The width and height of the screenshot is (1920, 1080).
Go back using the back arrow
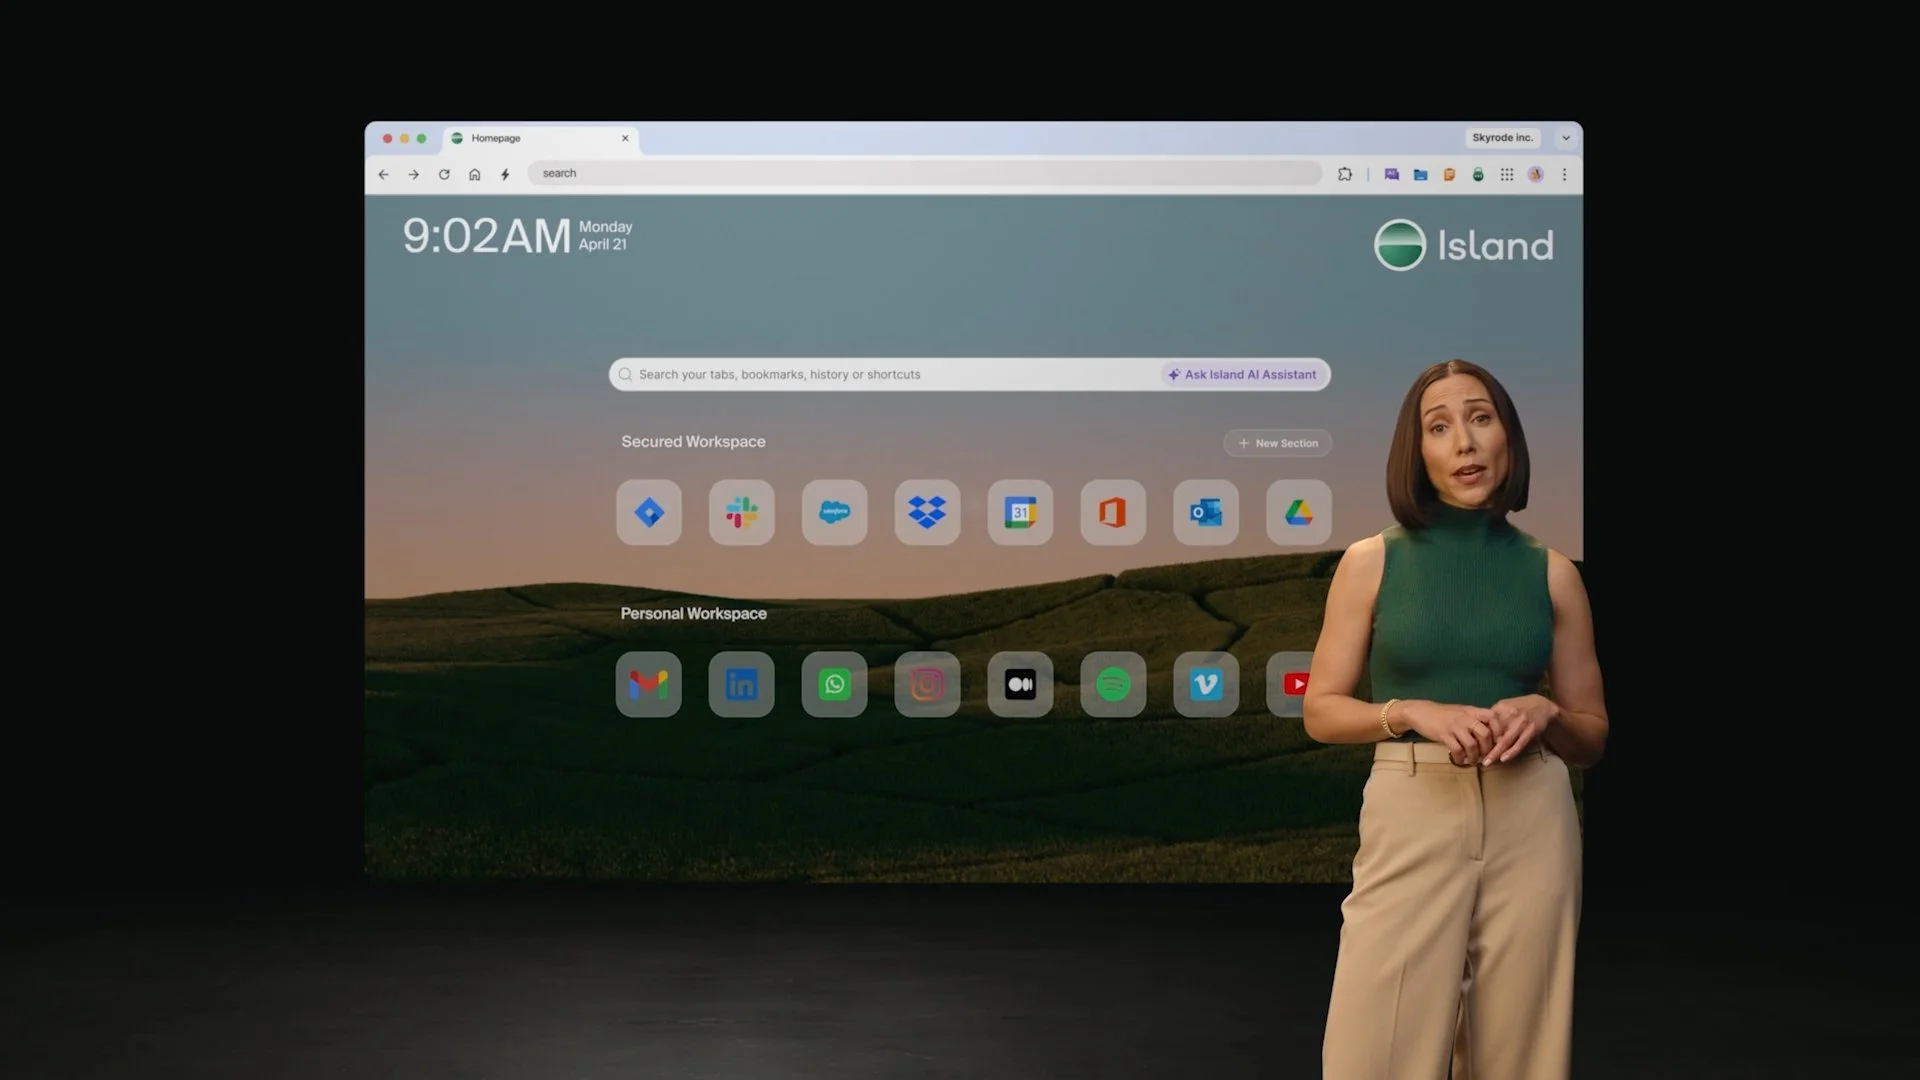coord(383,174)
